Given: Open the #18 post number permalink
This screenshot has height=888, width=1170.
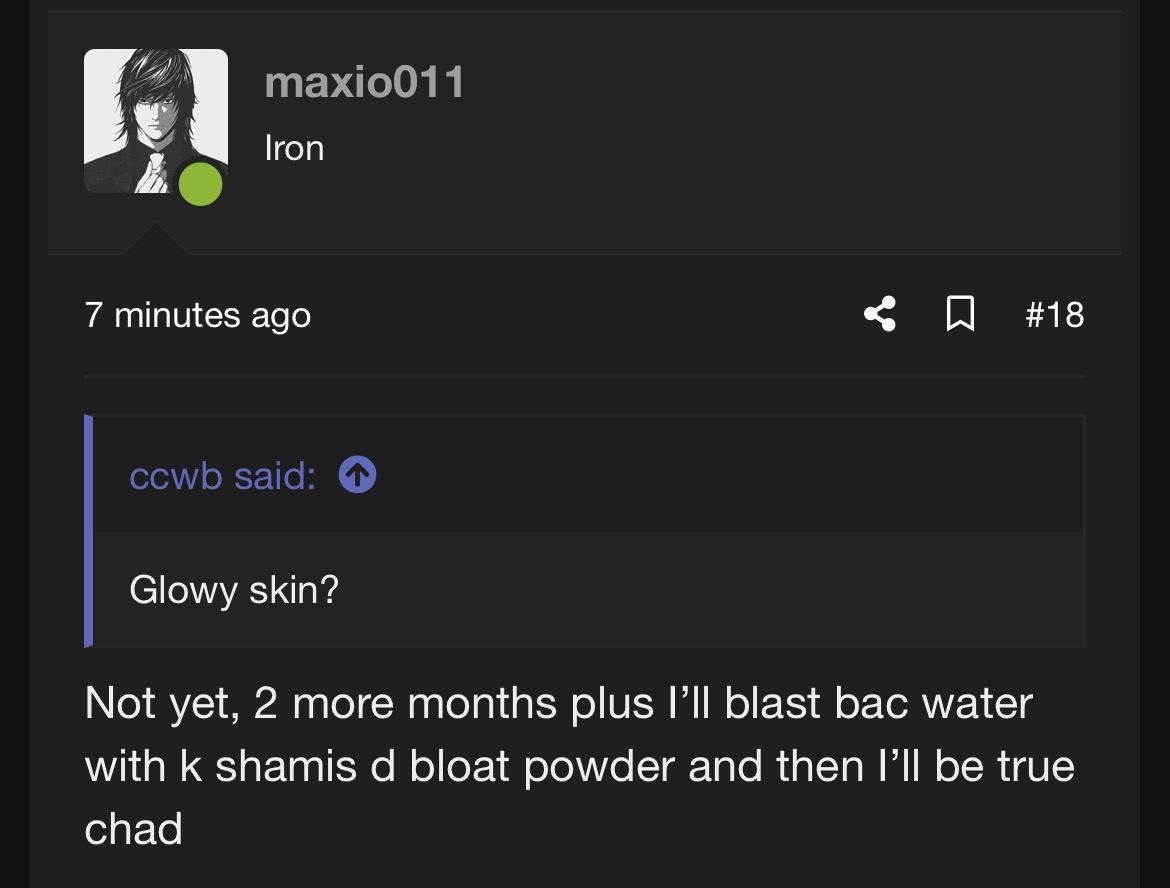Looking at the screenshot, I should pyautogui.click(x=1054, y=315).
